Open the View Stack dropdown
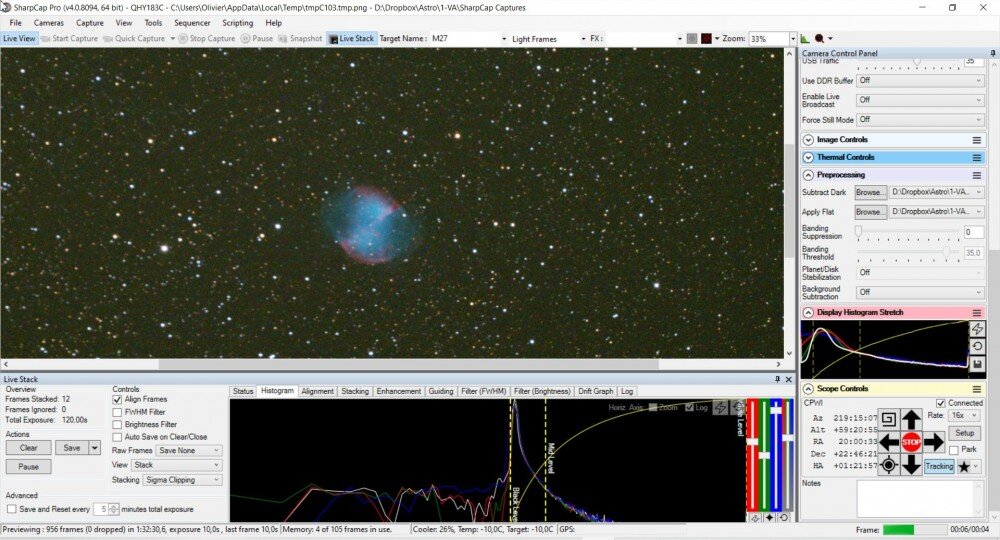The image size is (1000, 540). (x=177, y=465)
